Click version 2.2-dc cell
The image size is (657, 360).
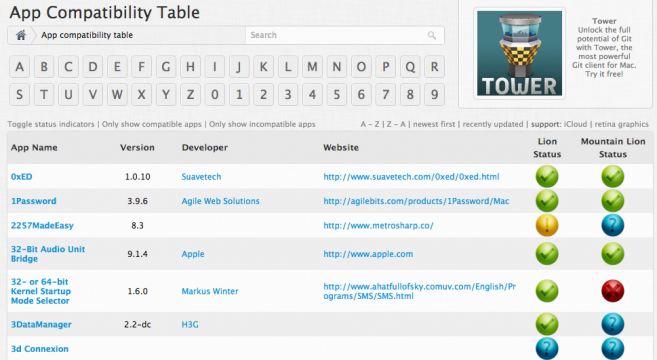pos(137,324)
